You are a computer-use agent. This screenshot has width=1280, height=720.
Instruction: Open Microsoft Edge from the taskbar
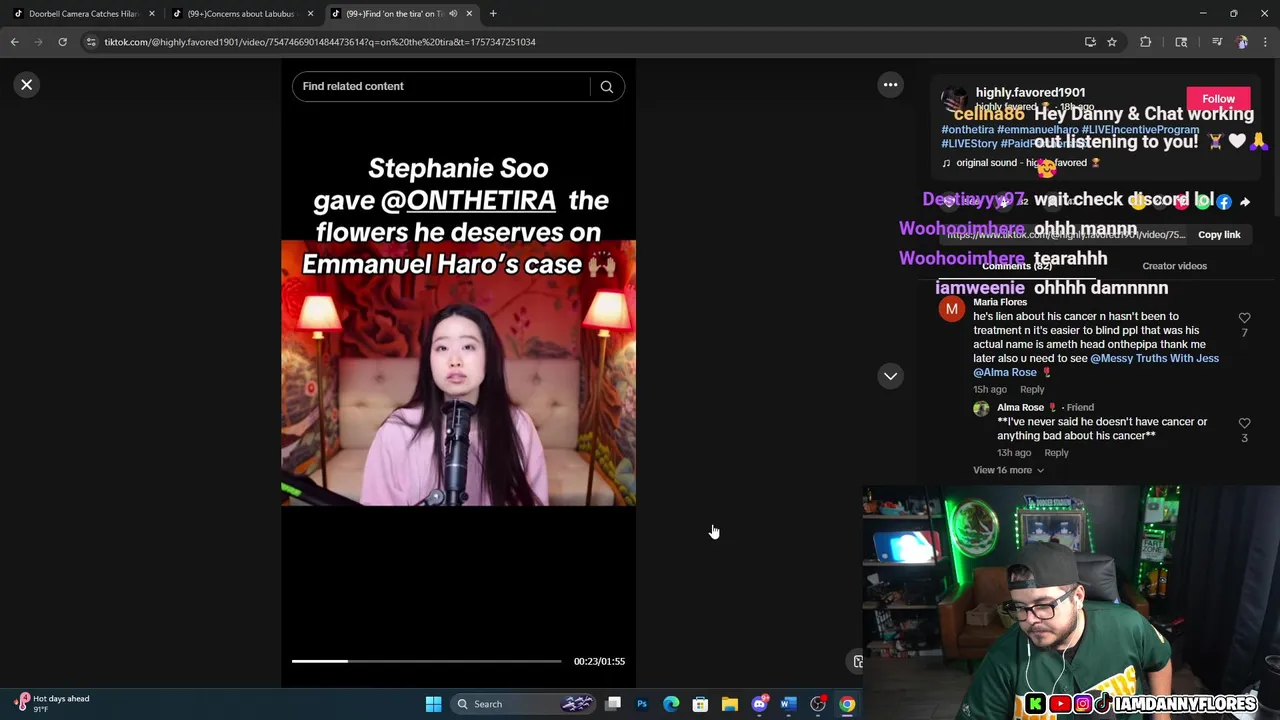coord(671,704)
